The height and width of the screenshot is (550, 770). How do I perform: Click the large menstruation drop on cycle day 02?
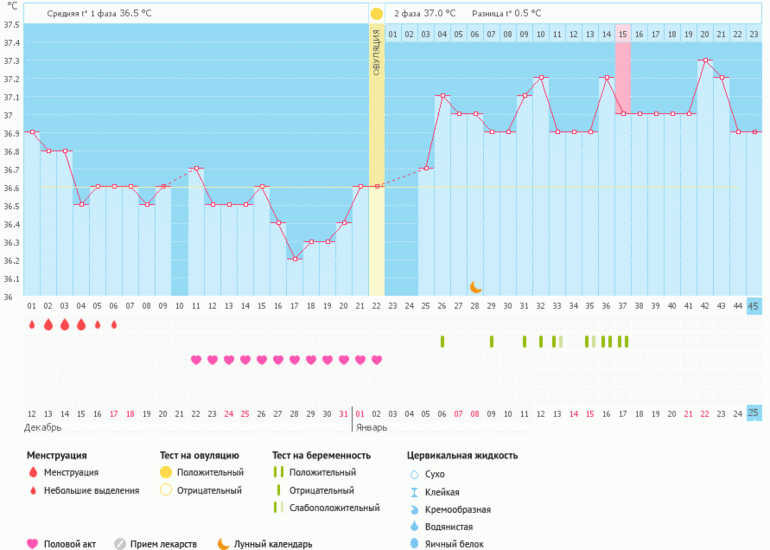[x=48, y=324]
